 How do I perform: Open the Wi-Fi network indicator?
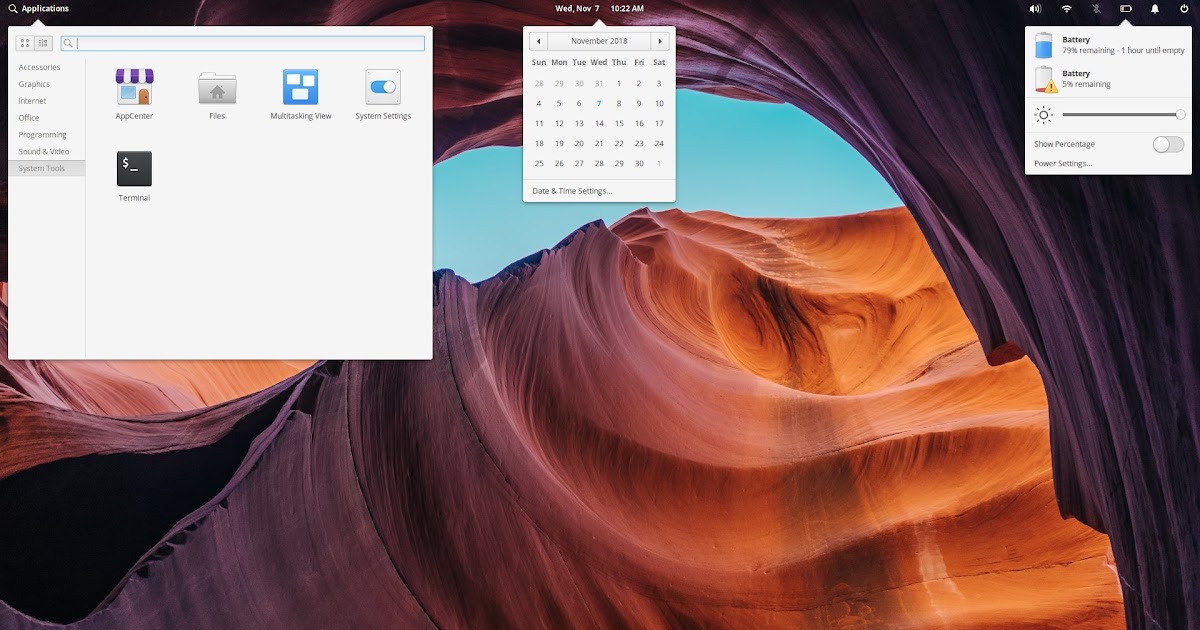pyautogui.click(x=1067, y=8)
